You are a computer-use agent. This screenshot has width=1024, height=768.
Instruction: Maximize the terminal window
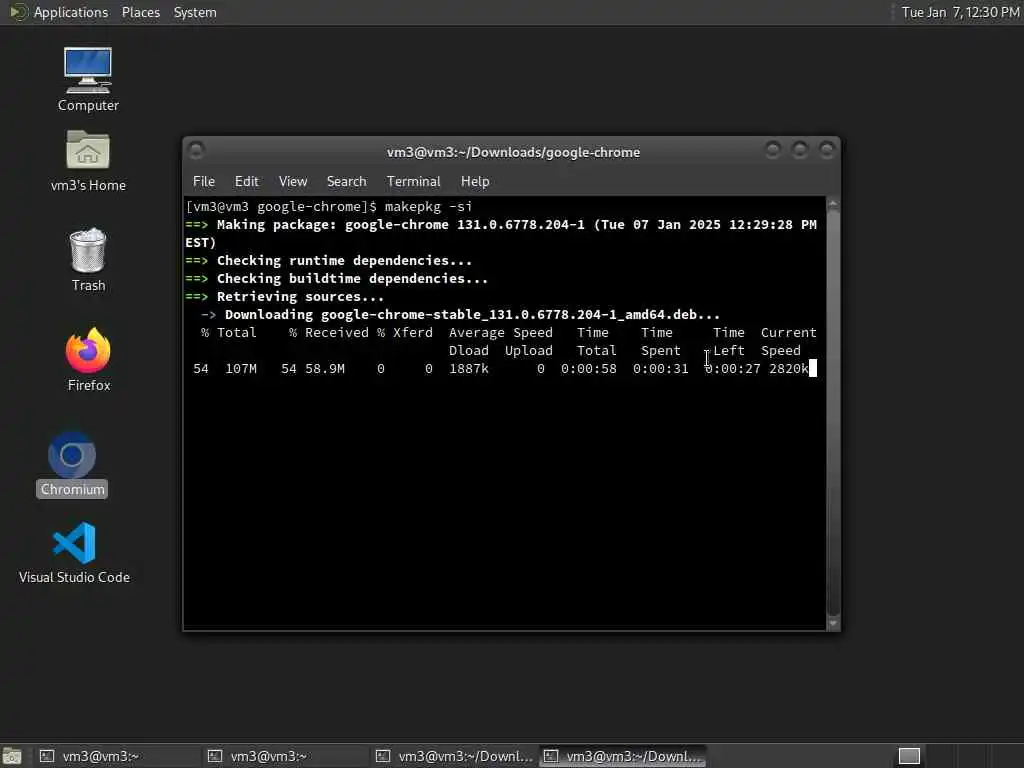click(x=799, y=151)
